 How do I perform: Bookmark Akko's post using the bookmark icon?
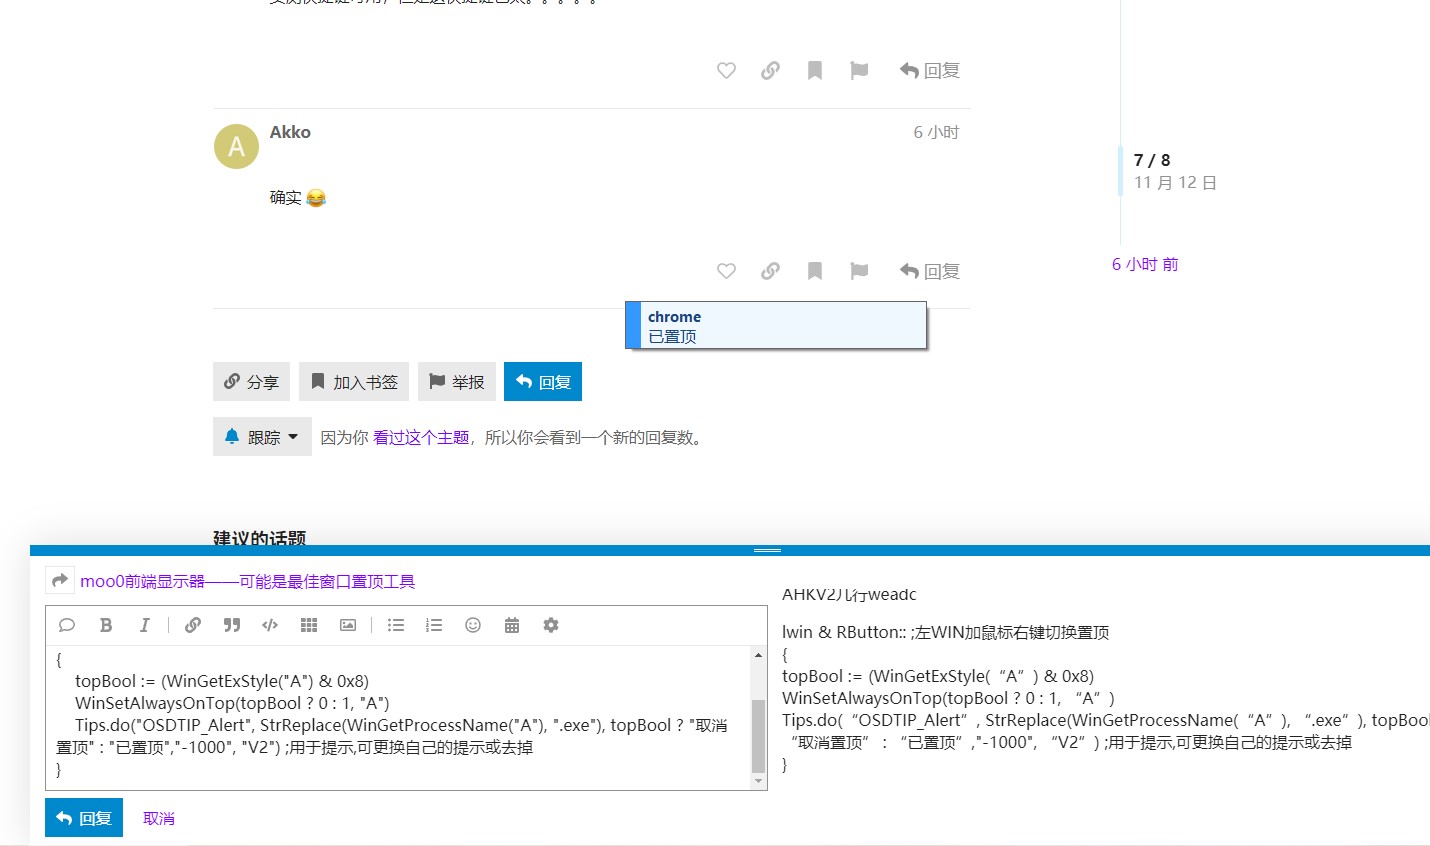815,271
